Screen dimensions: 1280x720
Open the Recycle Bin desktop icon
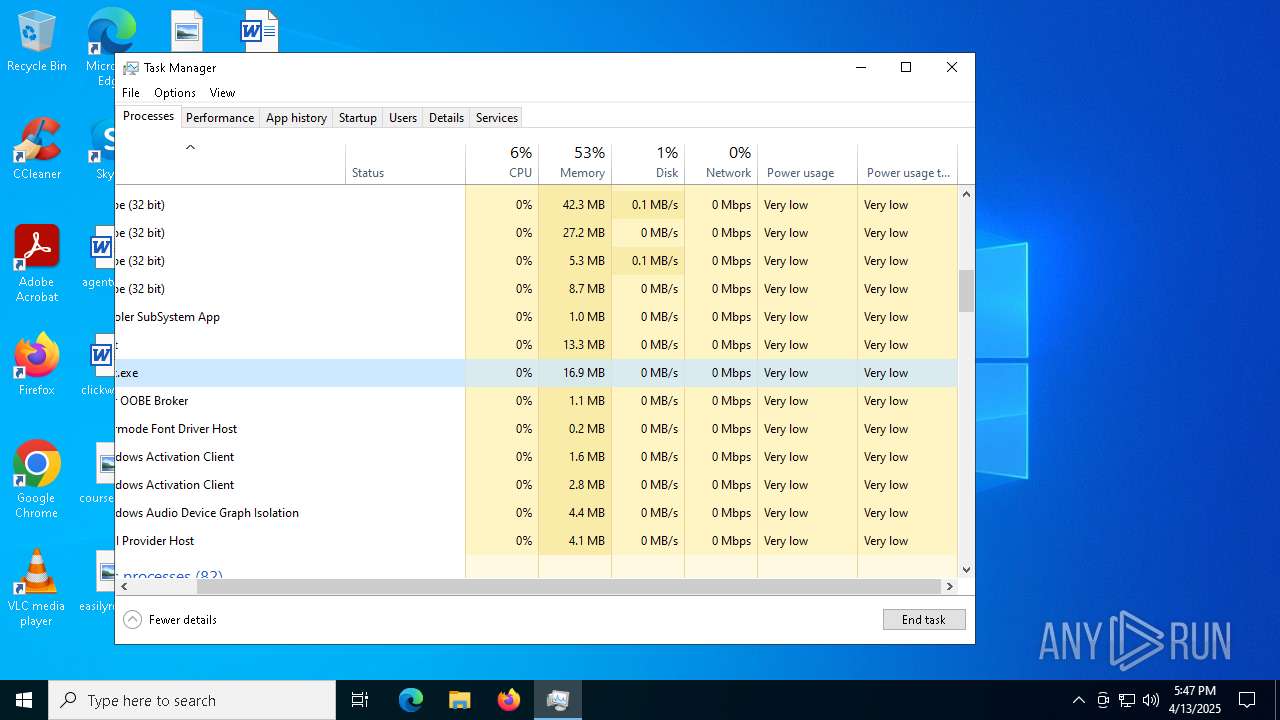37,42
